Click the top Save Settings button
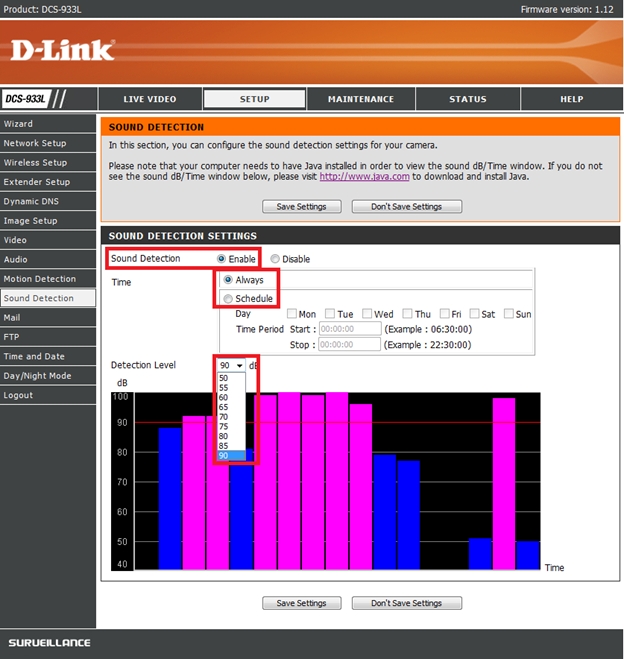Image resolution: width=624 pixels, height=659 pixels. coord(301,207)
